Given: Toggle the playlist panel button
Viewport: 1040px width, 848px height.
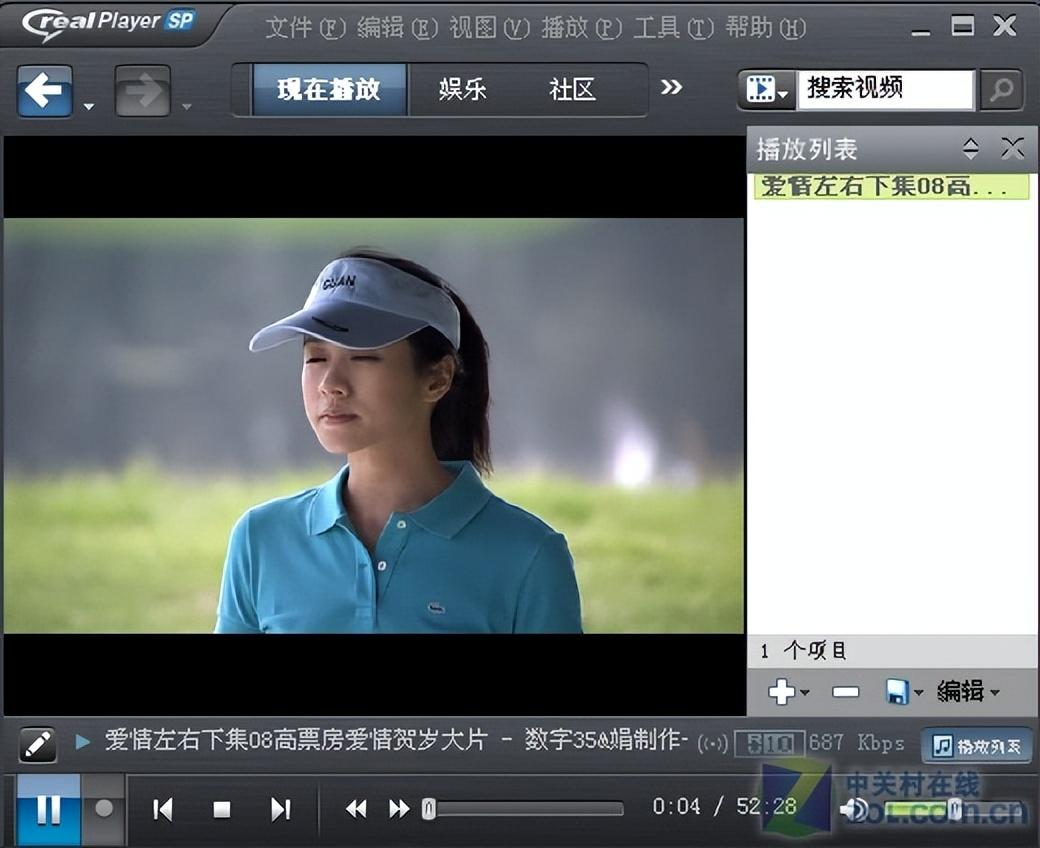Looking at the screenshot, I should (x=976, y=745).
